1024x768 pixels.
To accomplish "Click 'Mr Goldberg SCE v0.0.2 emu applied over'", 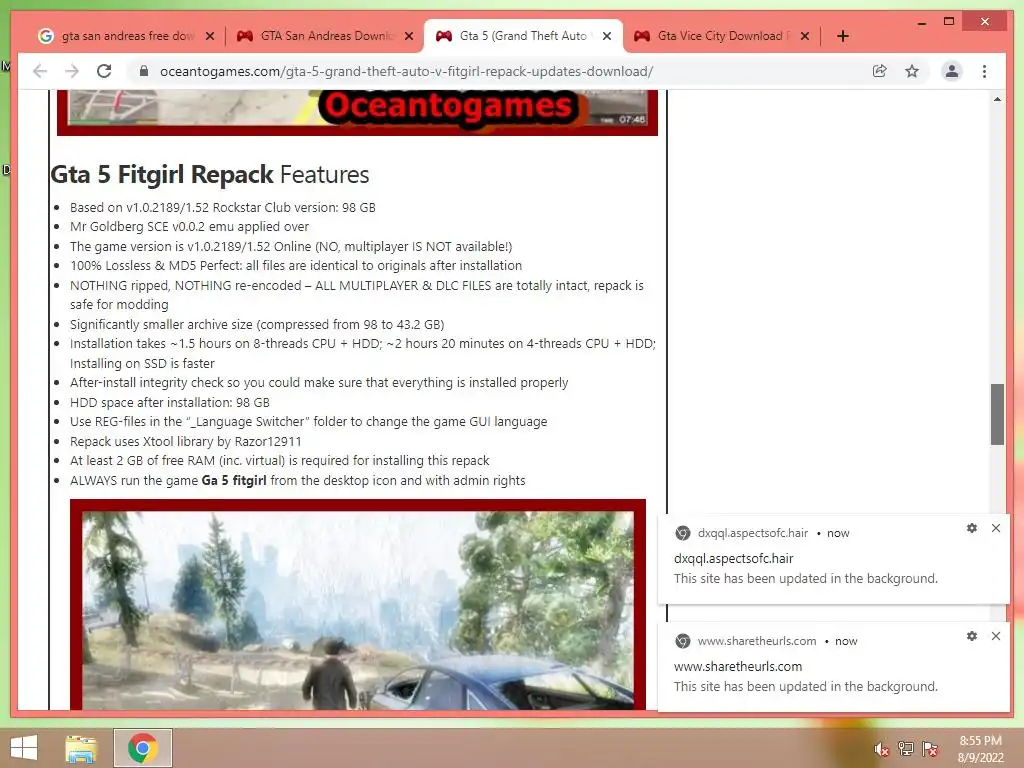I will pos(189,227).
